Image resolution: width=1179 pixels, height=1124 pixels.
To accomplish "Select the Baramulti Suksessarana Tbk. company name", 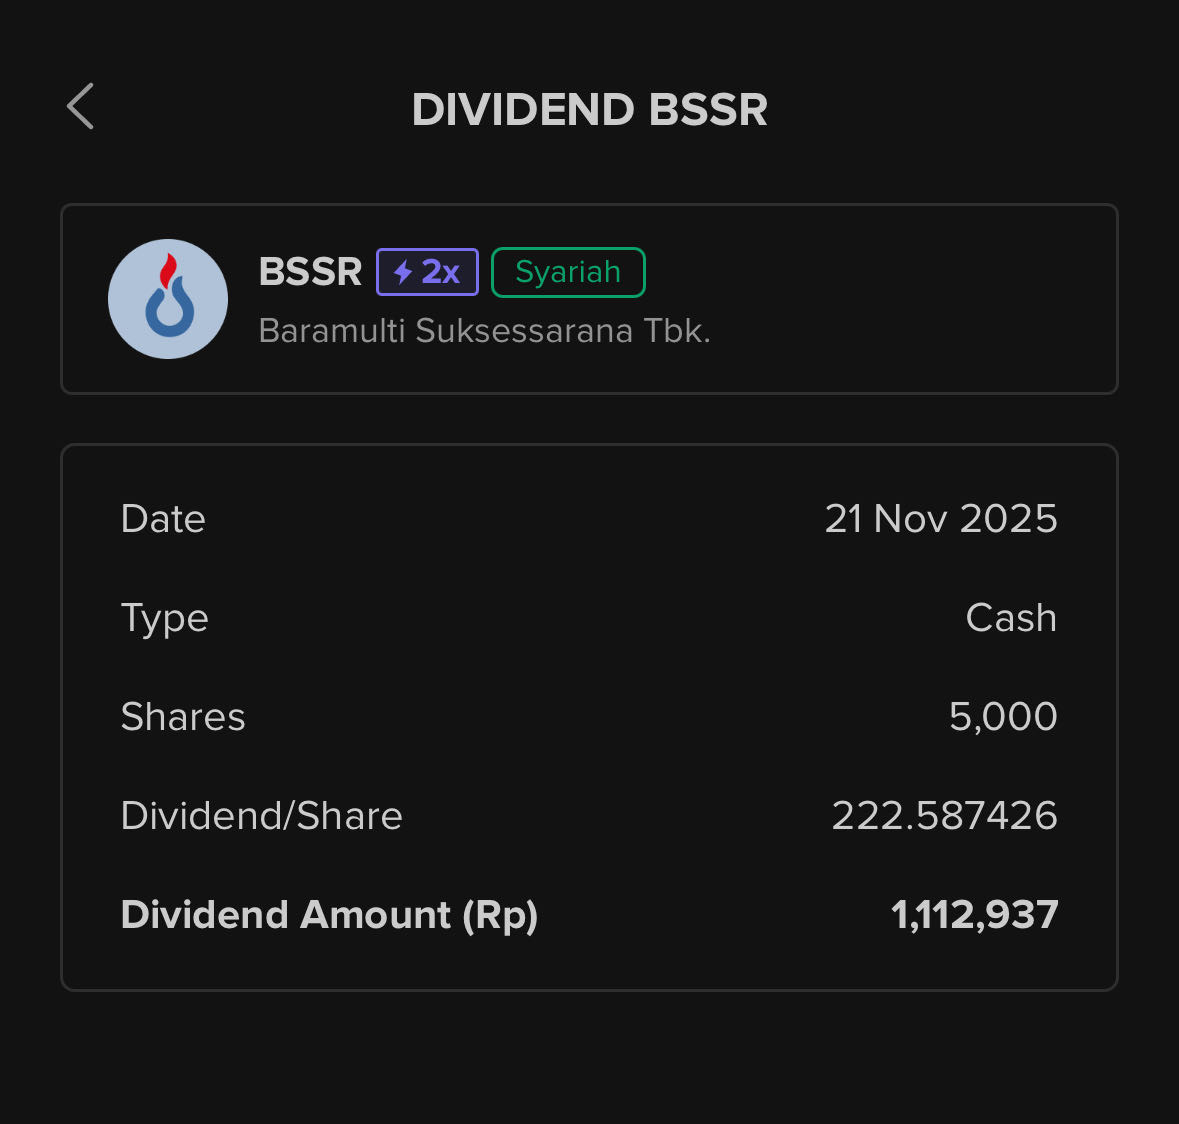I will click(x=484, y=331).
